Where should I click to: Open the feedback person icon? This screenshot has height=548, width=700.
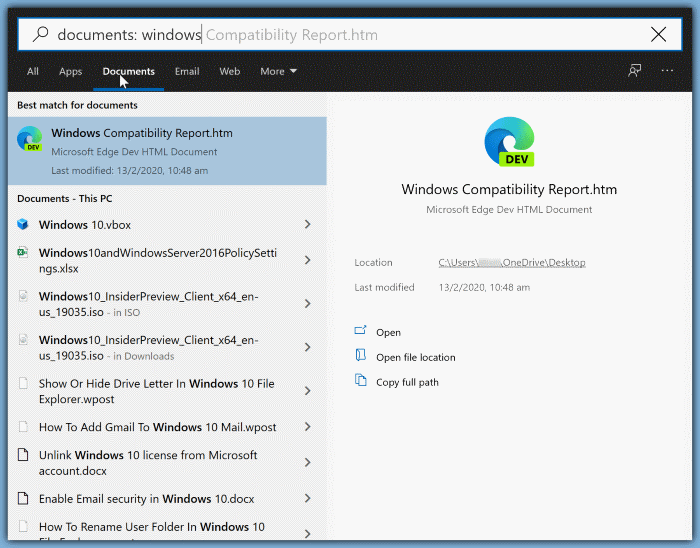click(x=634, y=71)
